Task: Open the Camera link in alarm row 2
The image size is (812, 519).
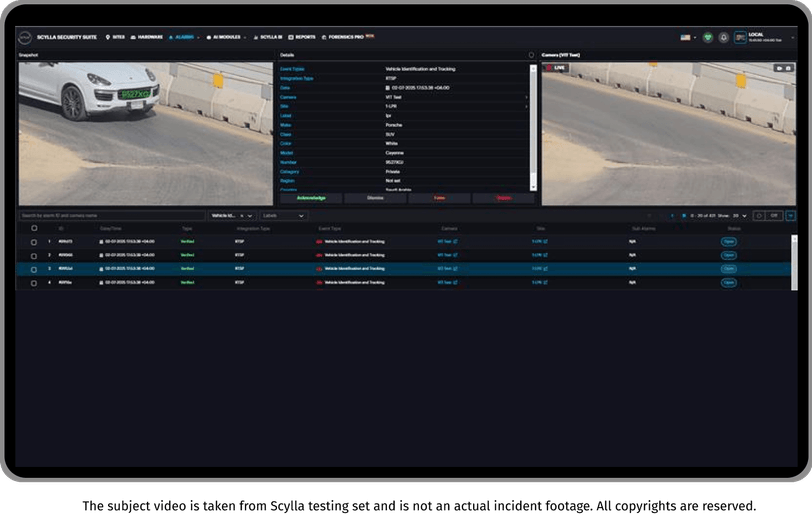Action: point(447,255)
